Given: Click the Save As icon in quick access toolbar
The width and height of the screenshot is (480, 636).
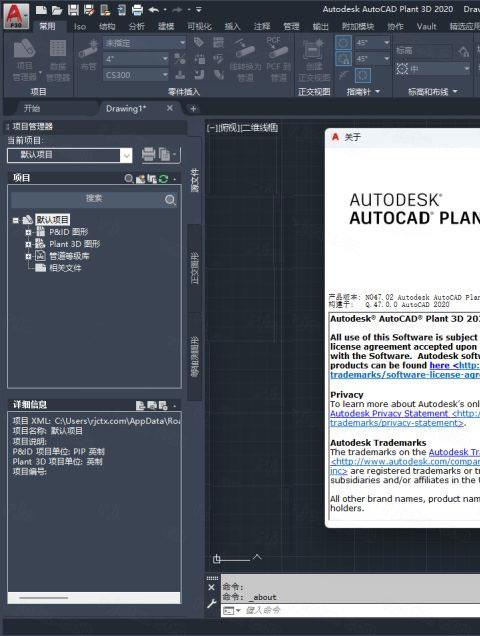Looking at the screenshot, I should pos(89,10).
